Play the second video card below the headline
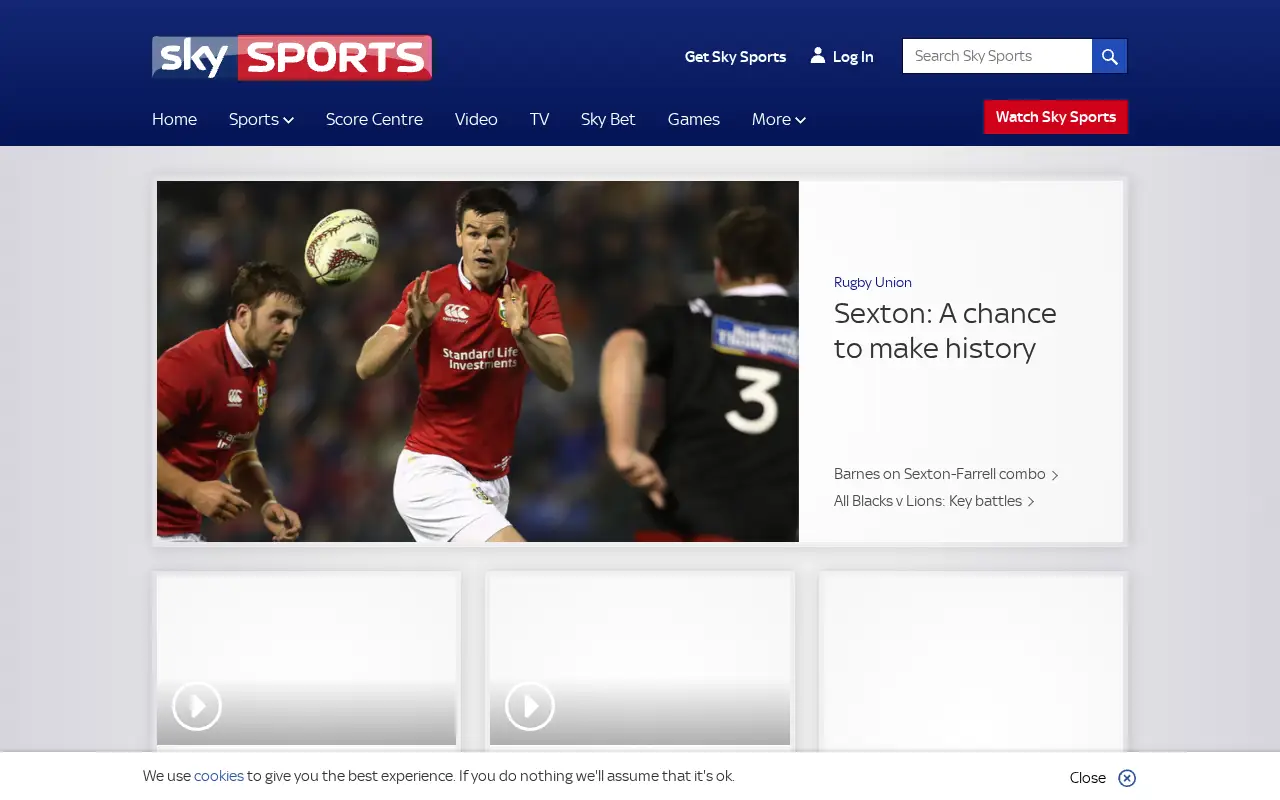 (530, 706)
